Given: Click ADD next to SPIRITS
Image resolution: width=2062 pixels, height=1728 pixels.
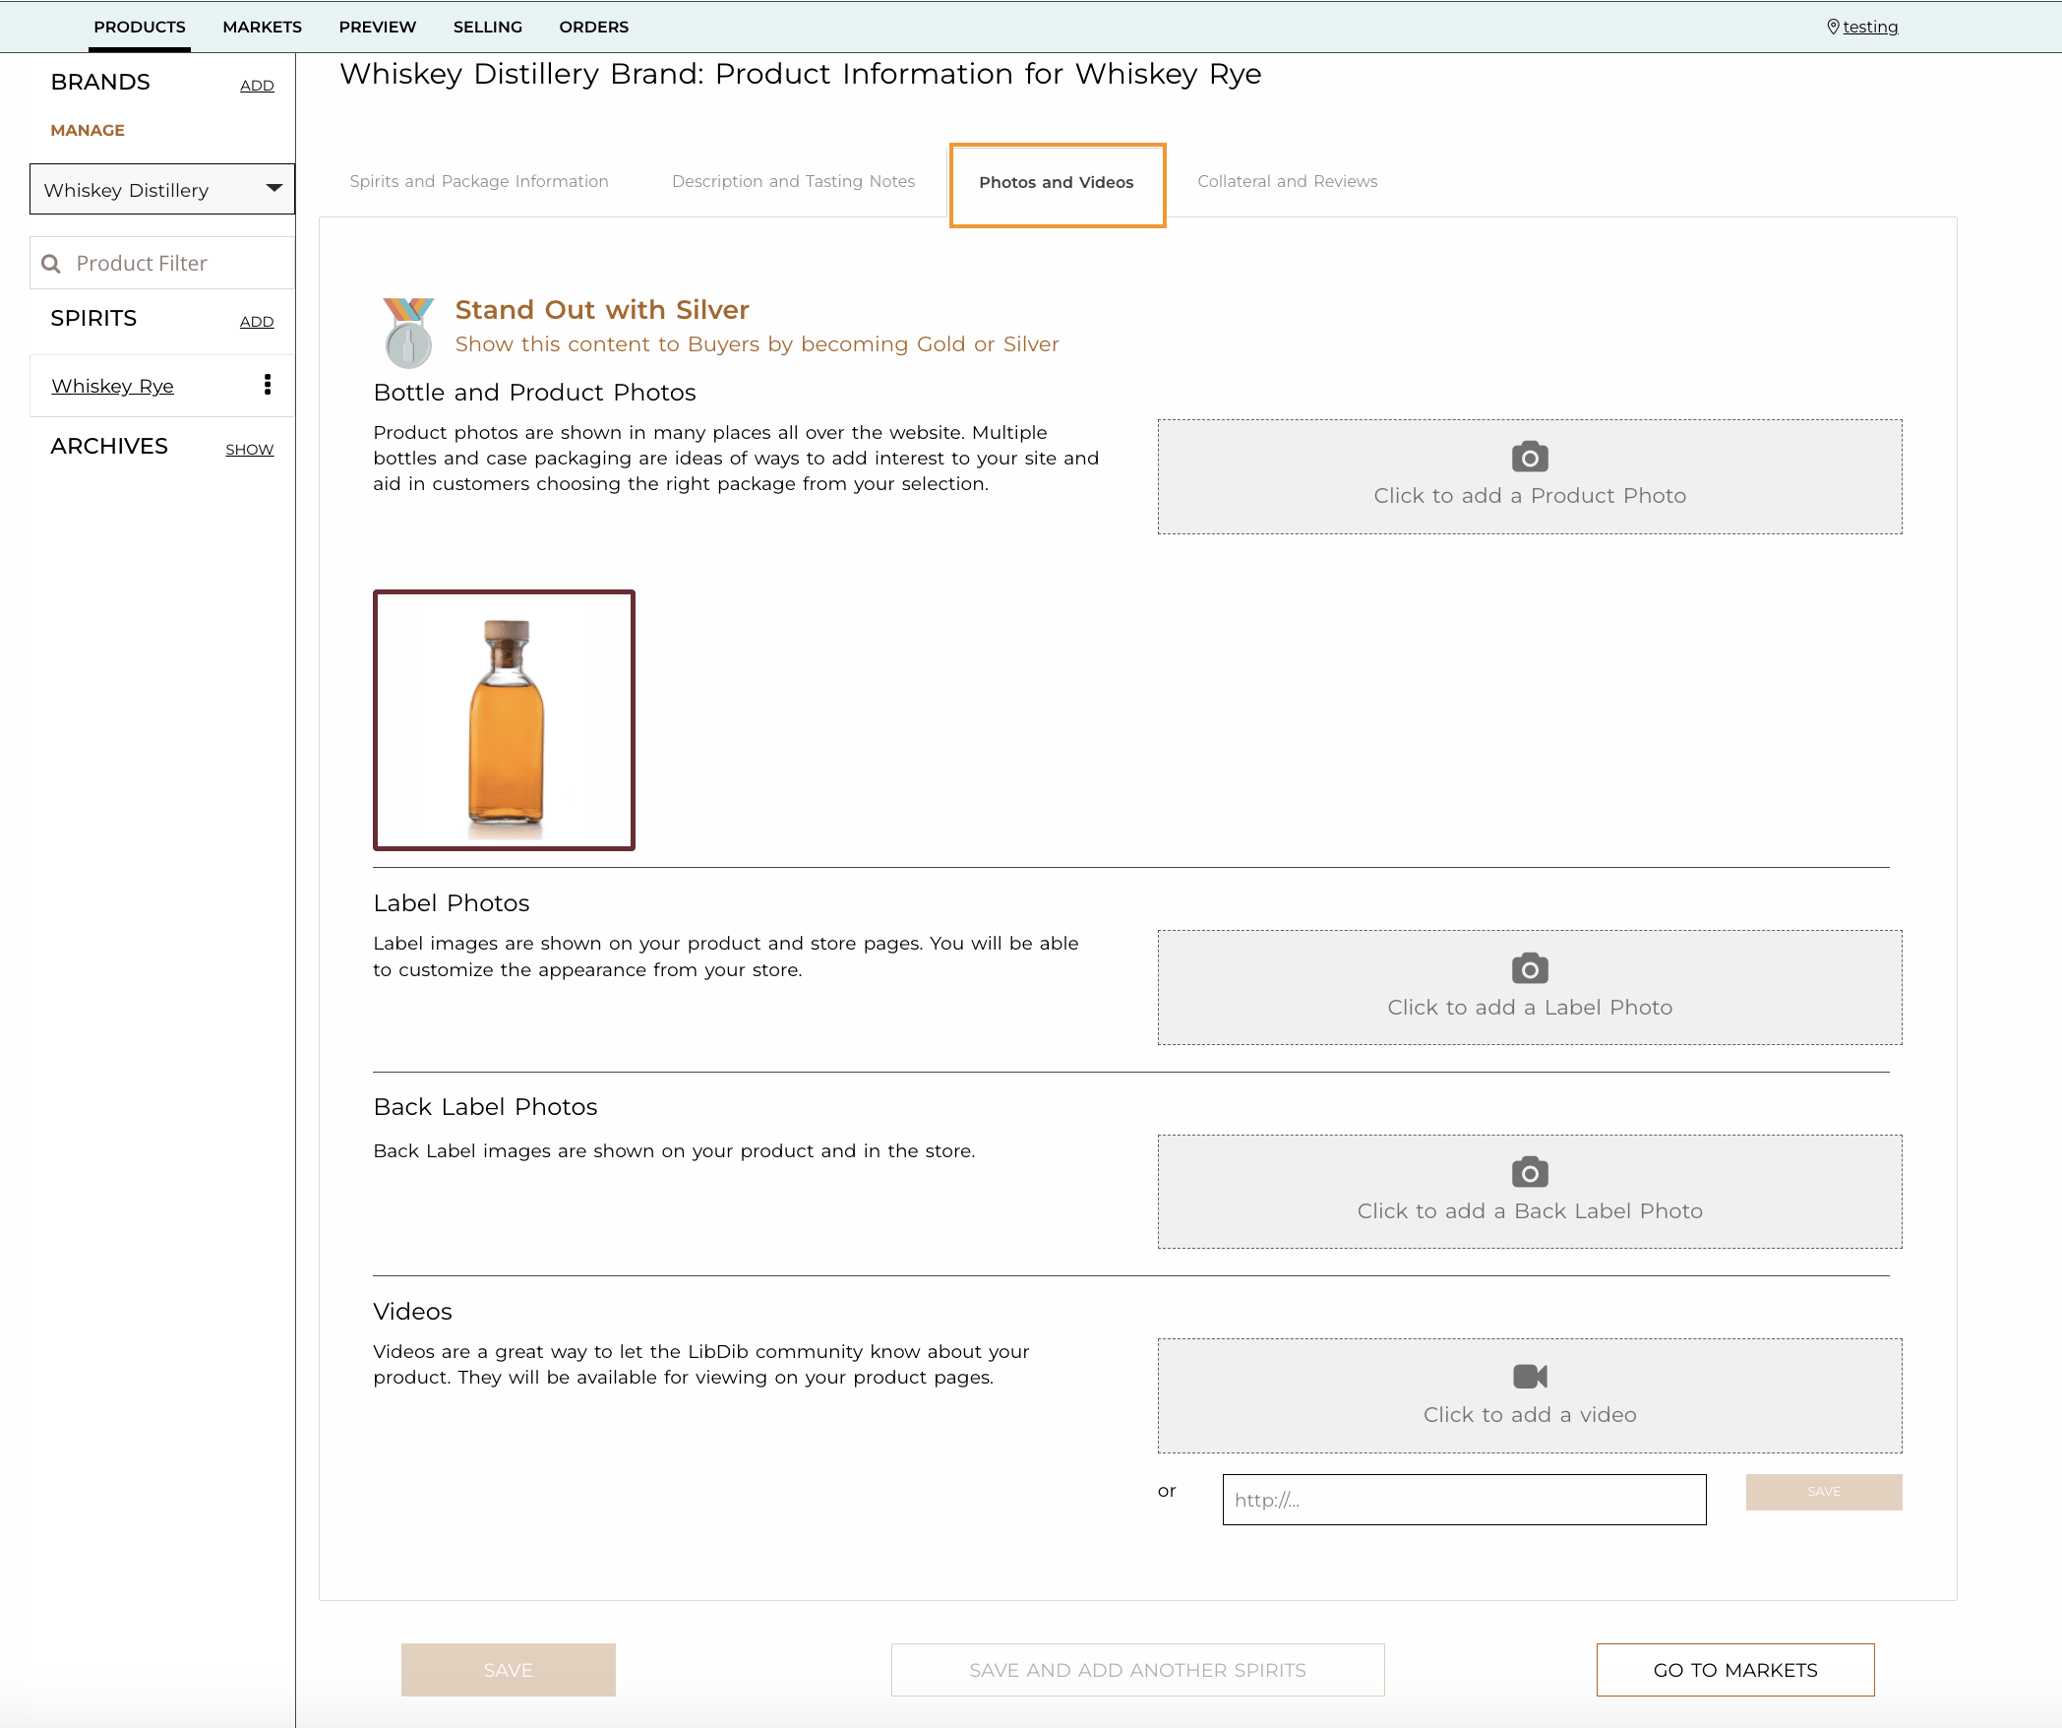Looking at the screenshot, I should point(256,321).
